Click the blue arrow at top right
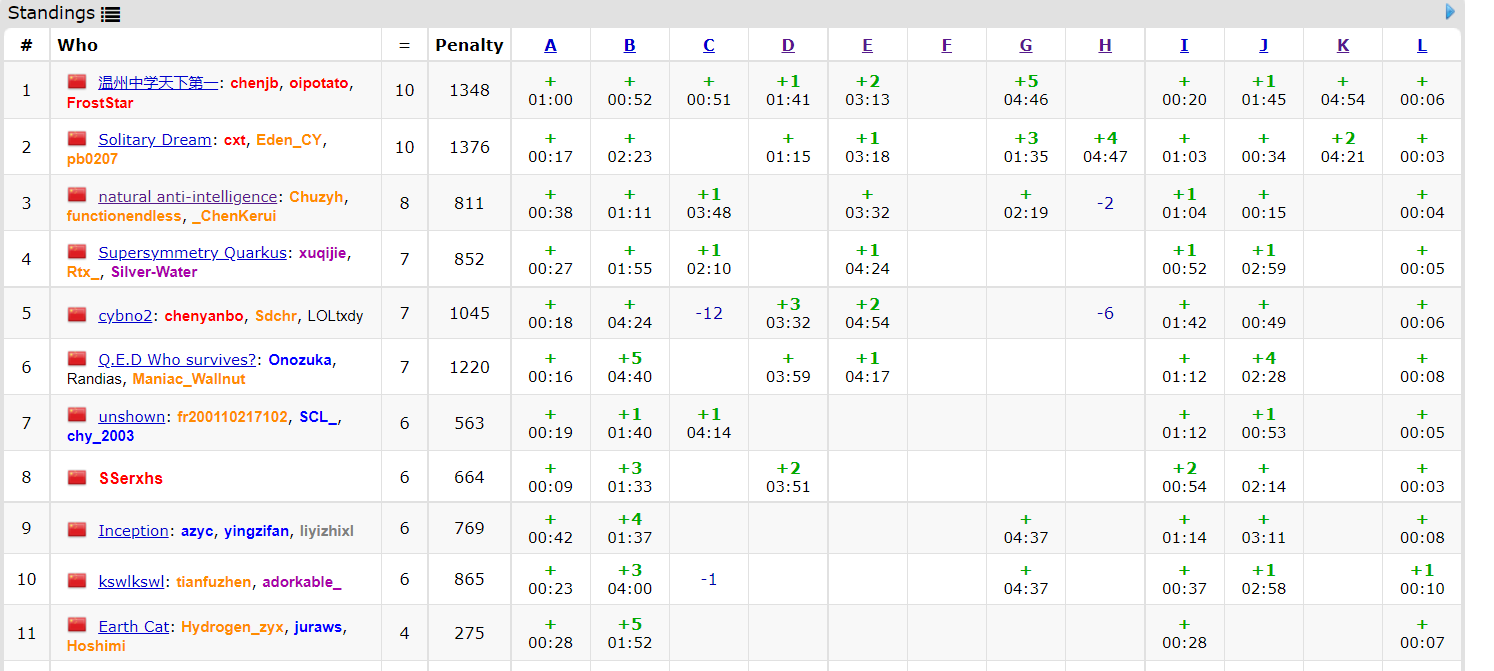 coord(1450,12)
